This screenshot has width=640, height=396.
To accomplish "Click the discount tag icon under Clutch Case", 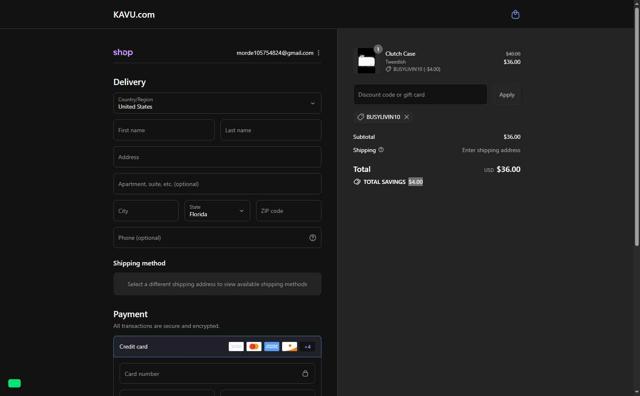I will tap(388, 69).
